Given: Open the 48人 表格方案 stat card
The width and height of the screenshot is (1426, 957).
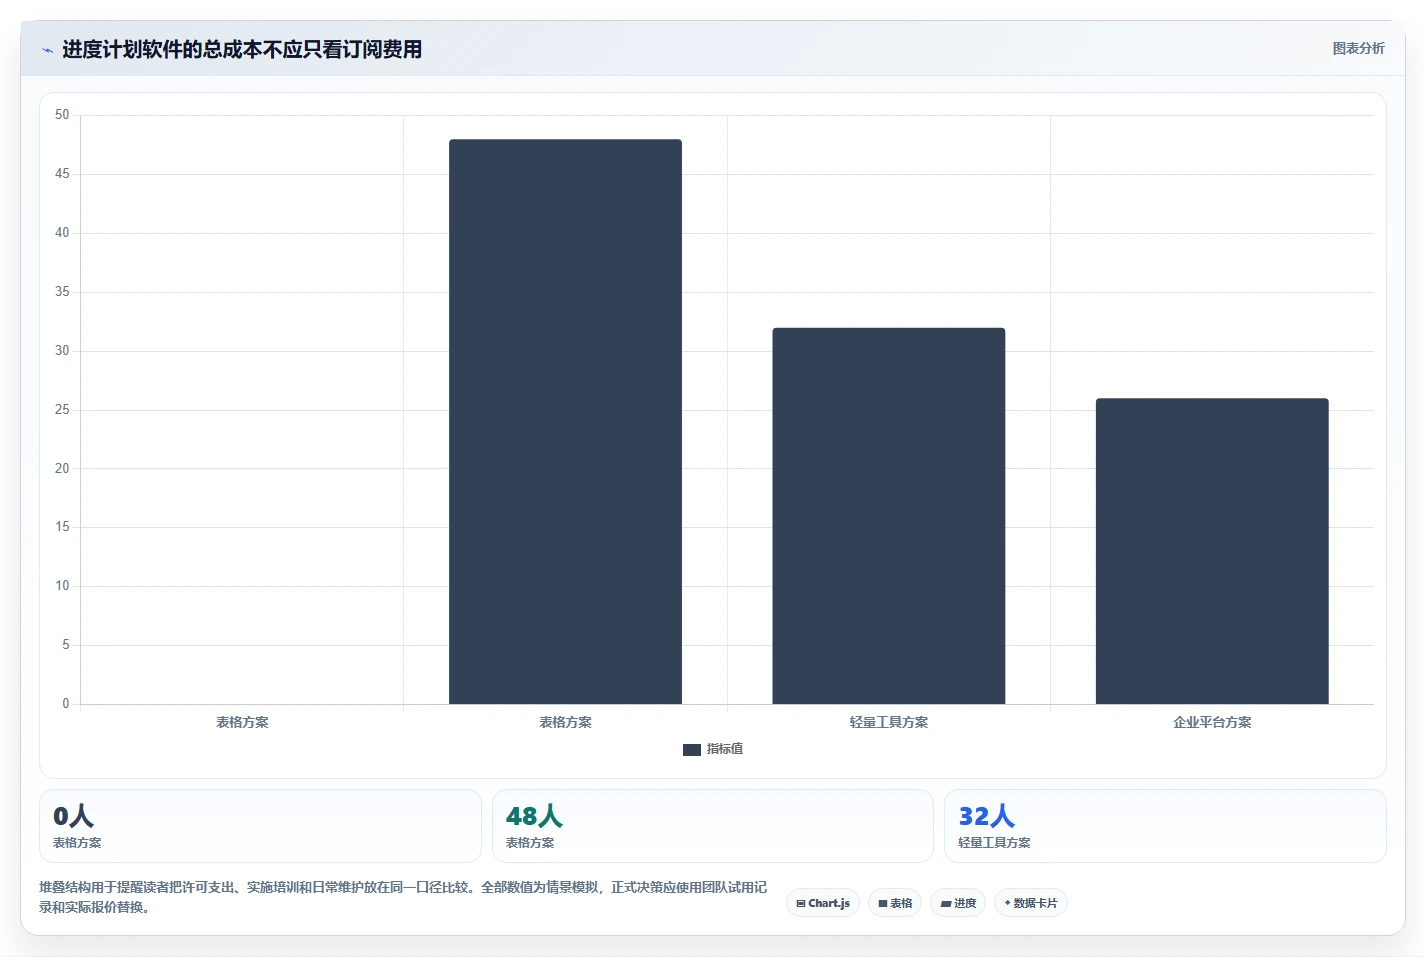Looking at the screenshot, I should 712,826.
